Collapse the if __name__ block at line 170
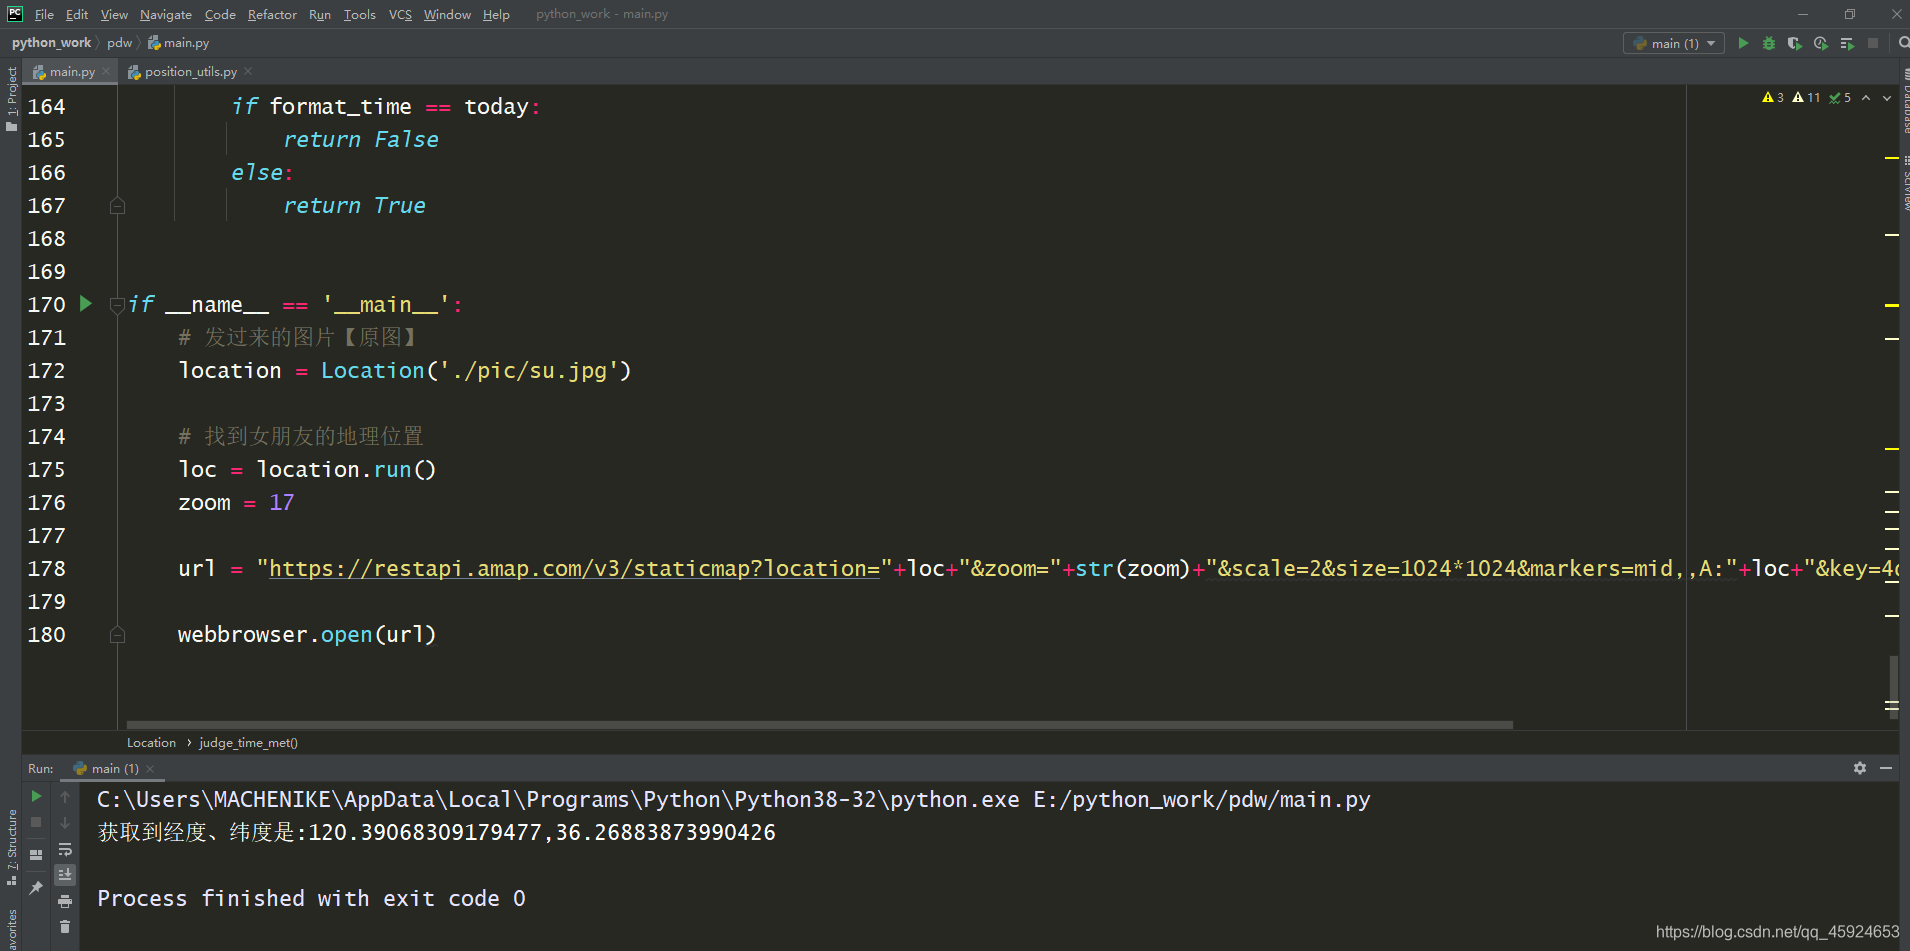1910x951 pixels. pyautogui.click(x=117, y=305)
